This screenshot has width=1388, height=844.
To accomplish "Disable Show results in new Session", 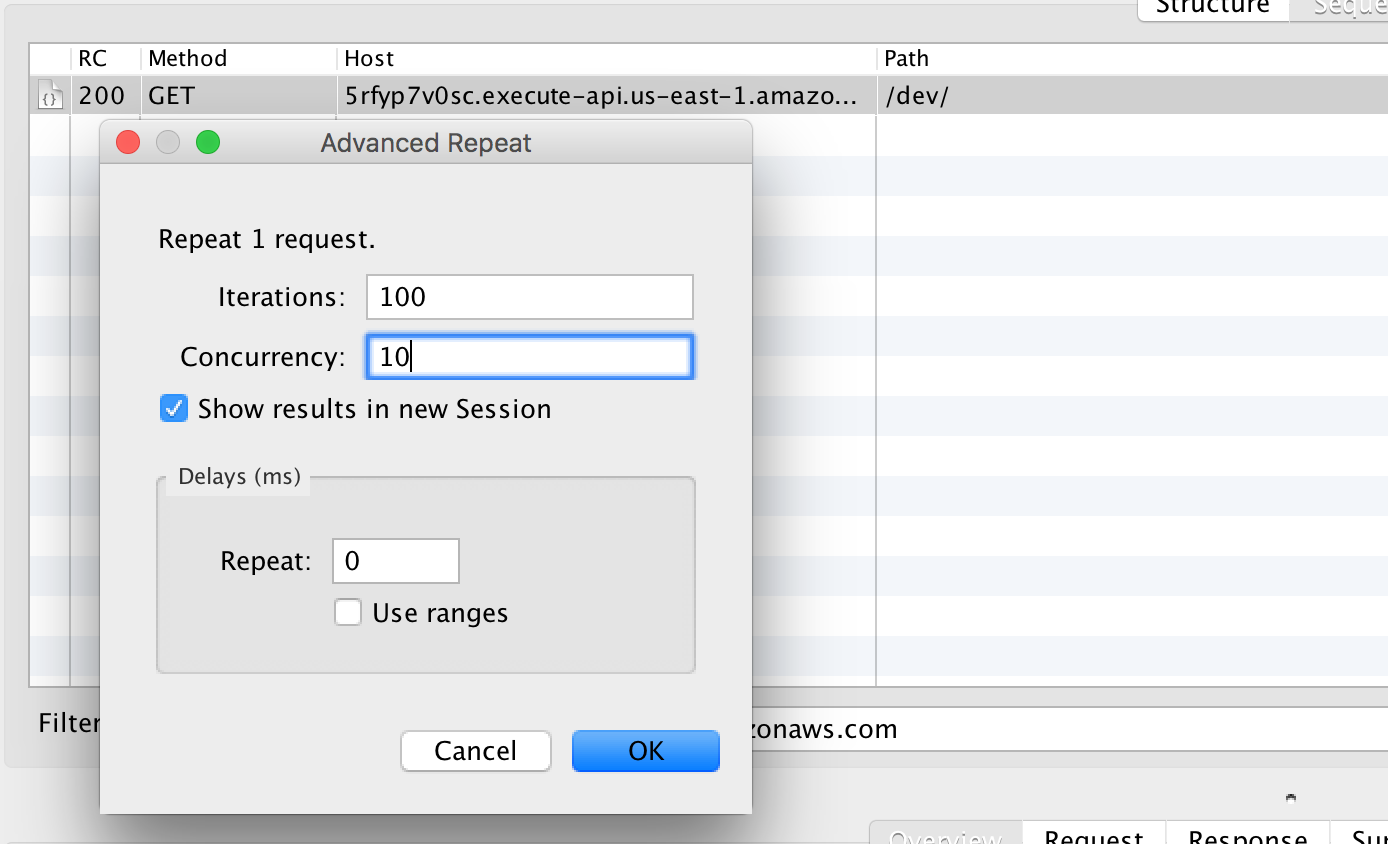I will 174,409.
